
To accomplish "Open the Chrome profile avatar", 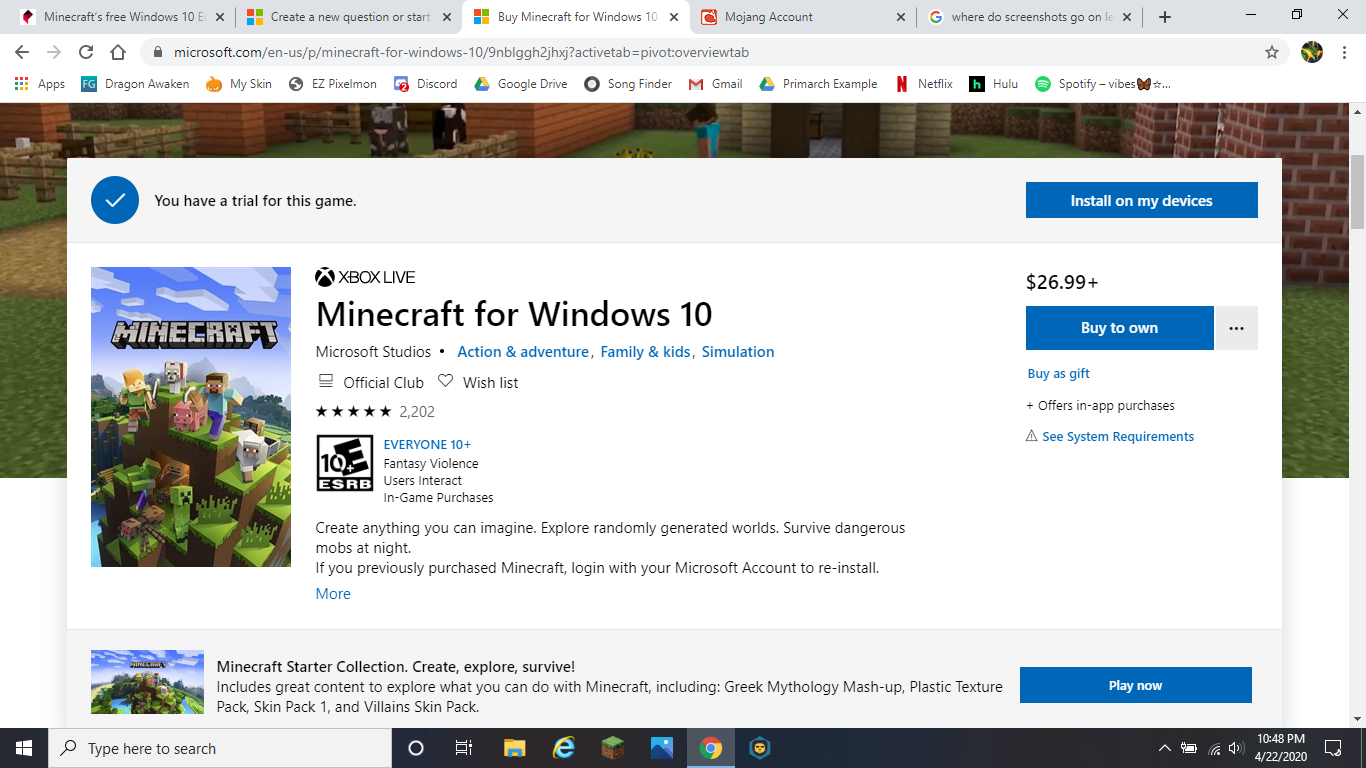I will [x=1312, y=52].
